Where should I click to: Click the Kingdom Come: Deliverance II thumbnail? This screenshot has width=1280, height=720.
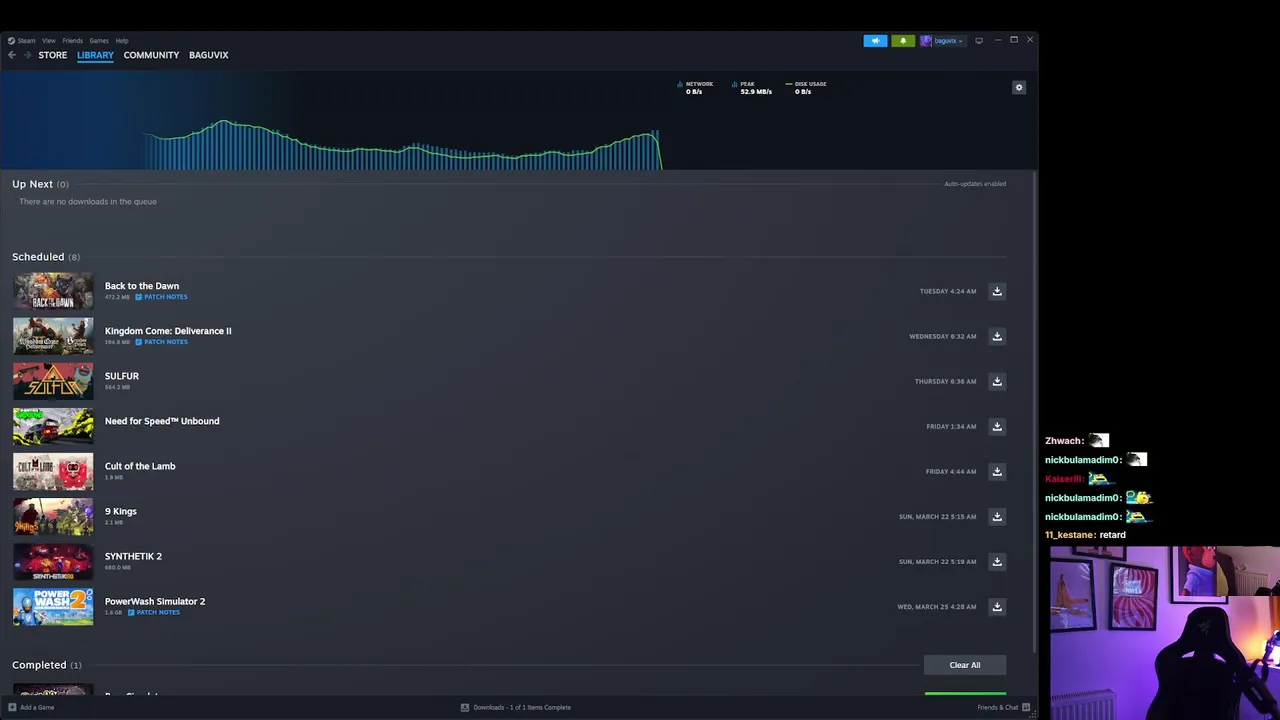pos(53,336)
